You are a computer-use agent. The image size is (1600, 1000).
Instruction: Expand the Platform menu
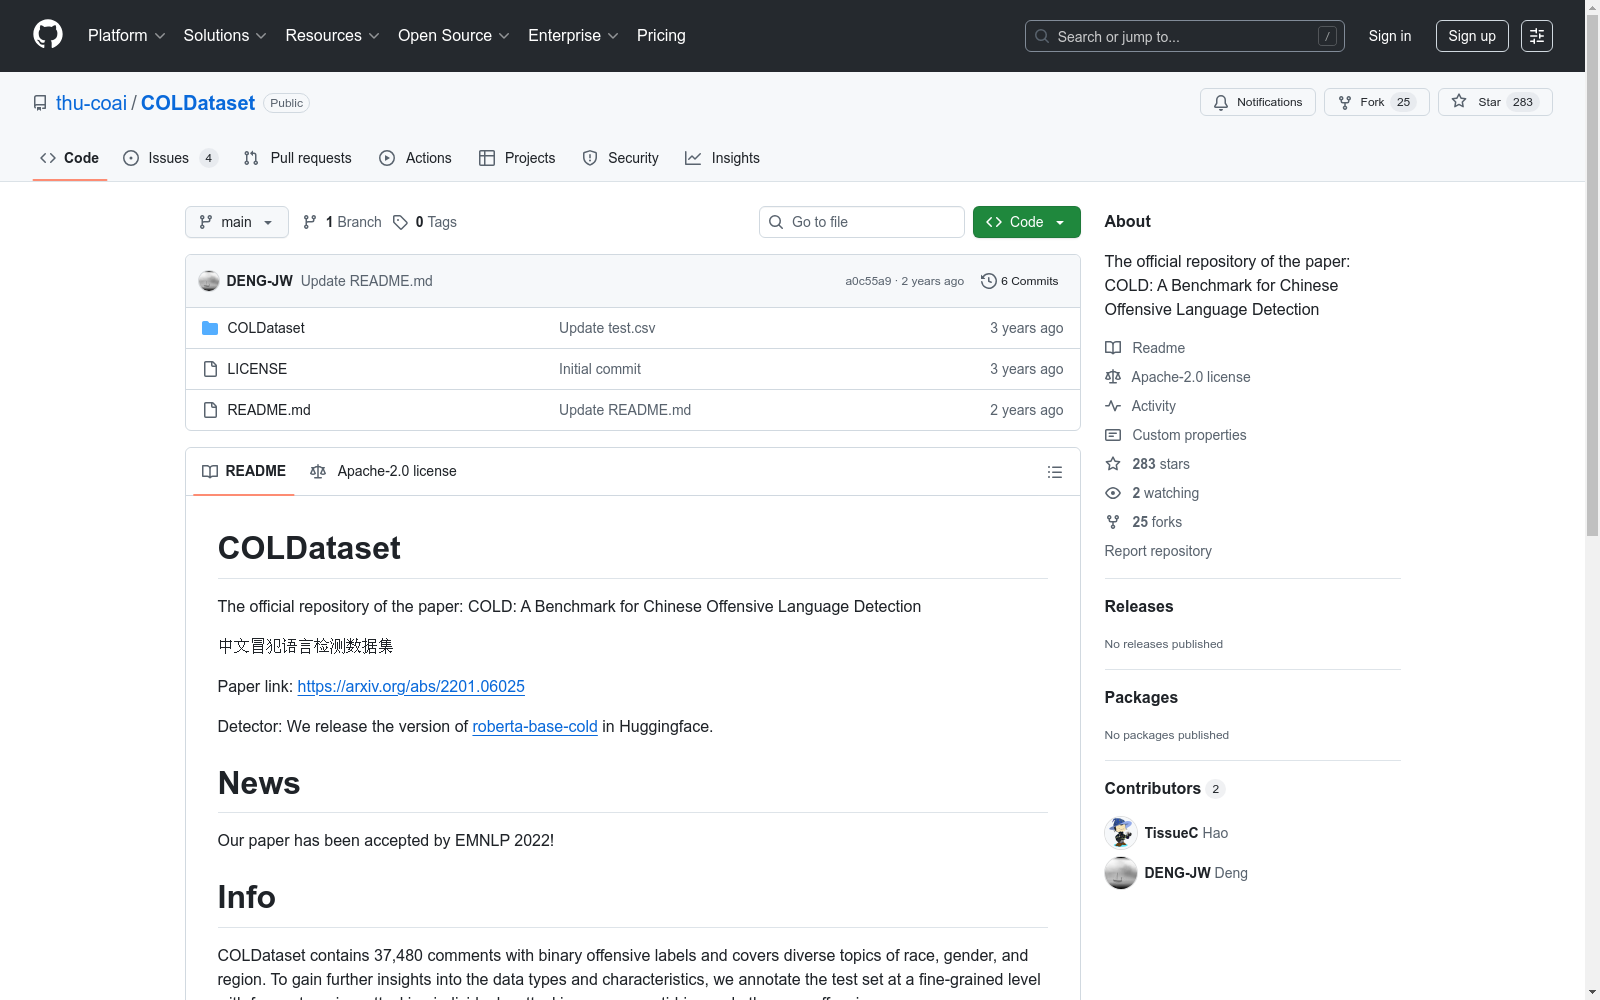coord(127,36)
